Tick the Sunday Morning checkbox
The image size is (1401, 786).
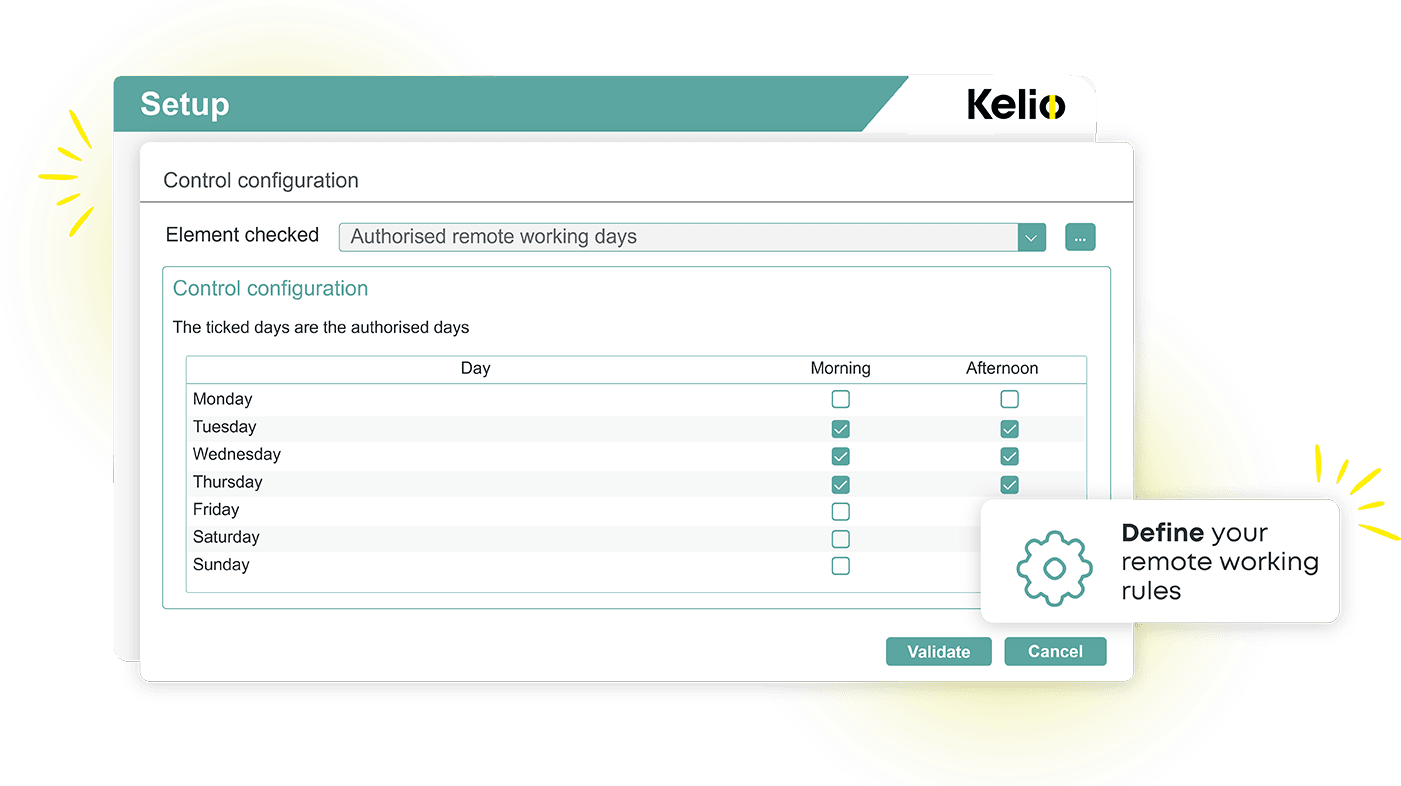coord(841,566)
